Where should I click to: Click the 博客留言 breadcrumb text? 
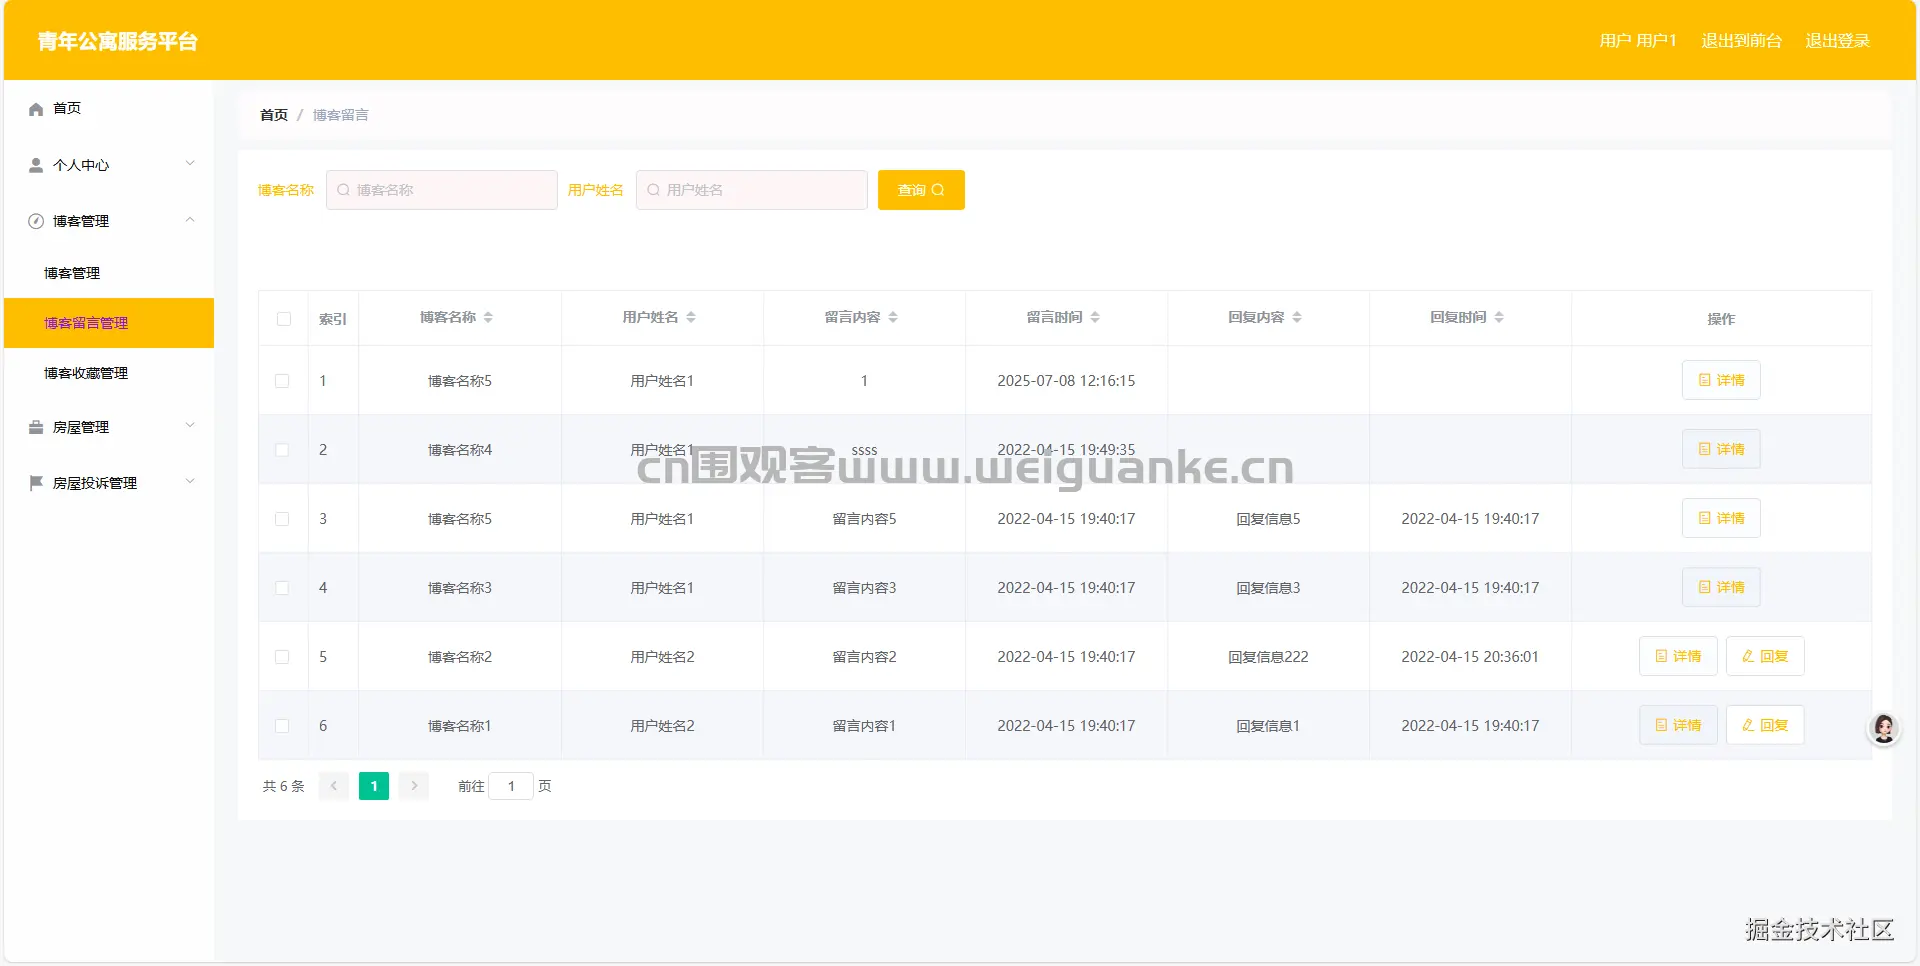(x=340, y=115)
